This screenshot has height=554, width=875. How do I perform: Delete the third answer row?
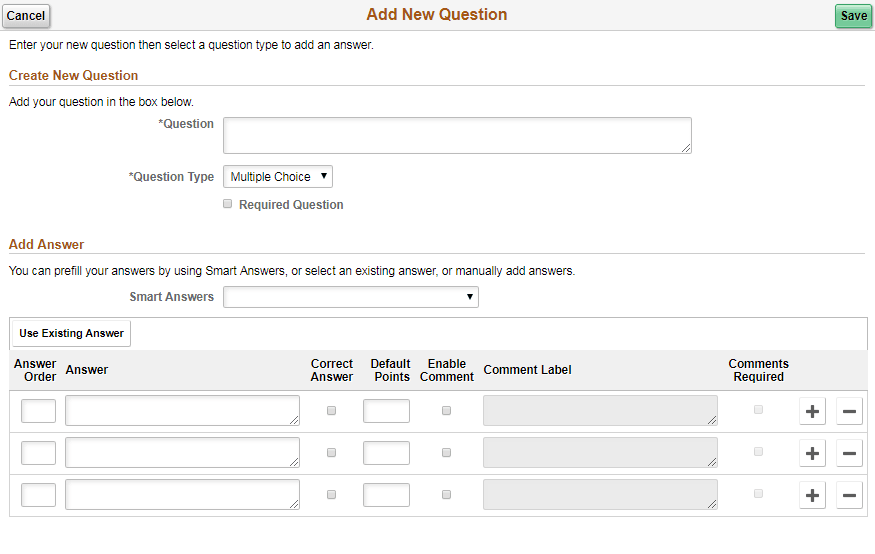[x=849, y=495]
